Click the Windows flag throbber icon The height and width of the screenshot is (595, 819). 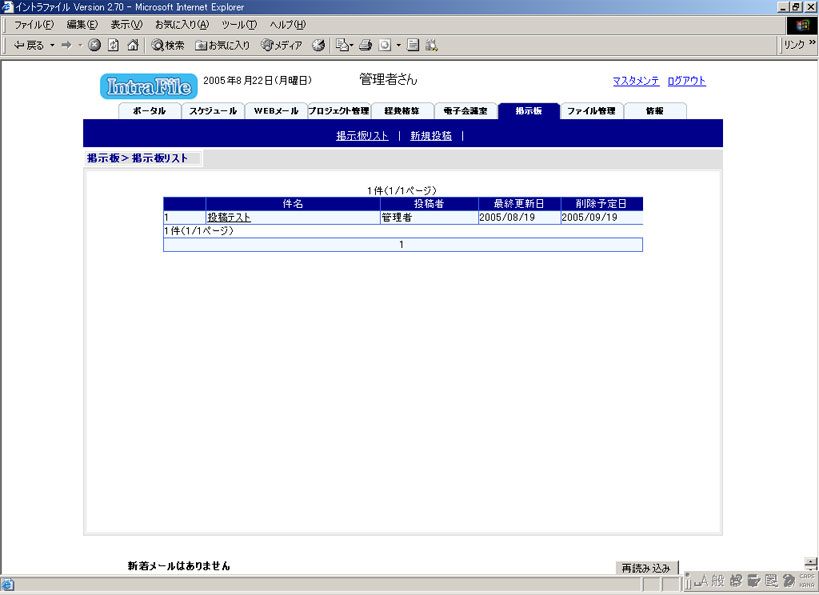pos(802,25)
